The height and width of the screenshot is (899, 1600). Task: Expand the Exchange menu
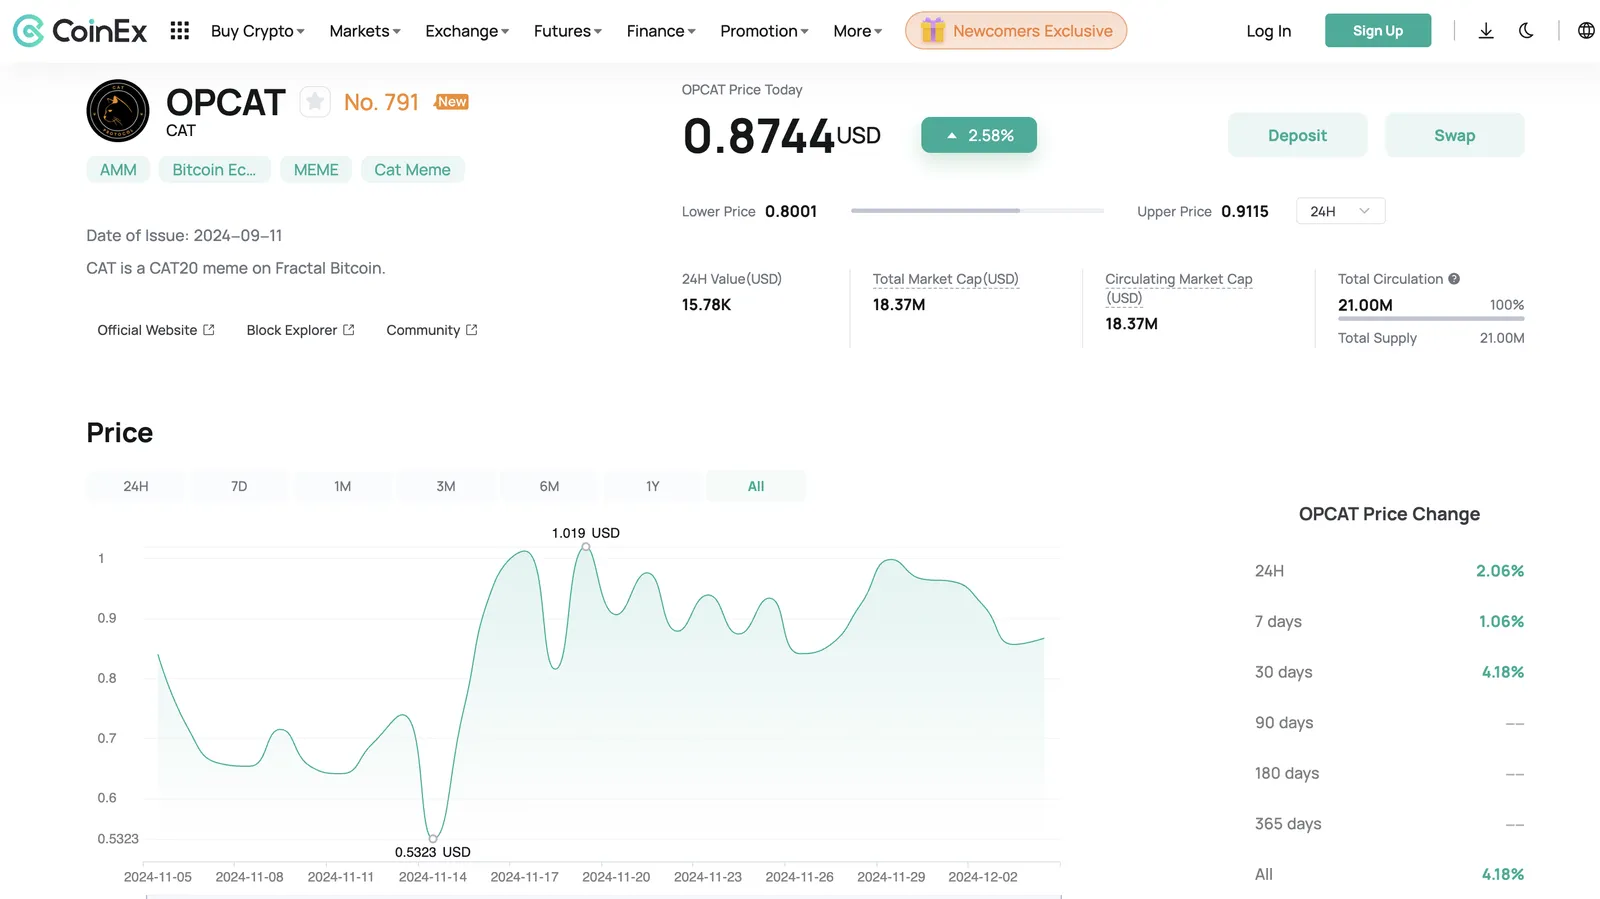[x=467, y=31]
